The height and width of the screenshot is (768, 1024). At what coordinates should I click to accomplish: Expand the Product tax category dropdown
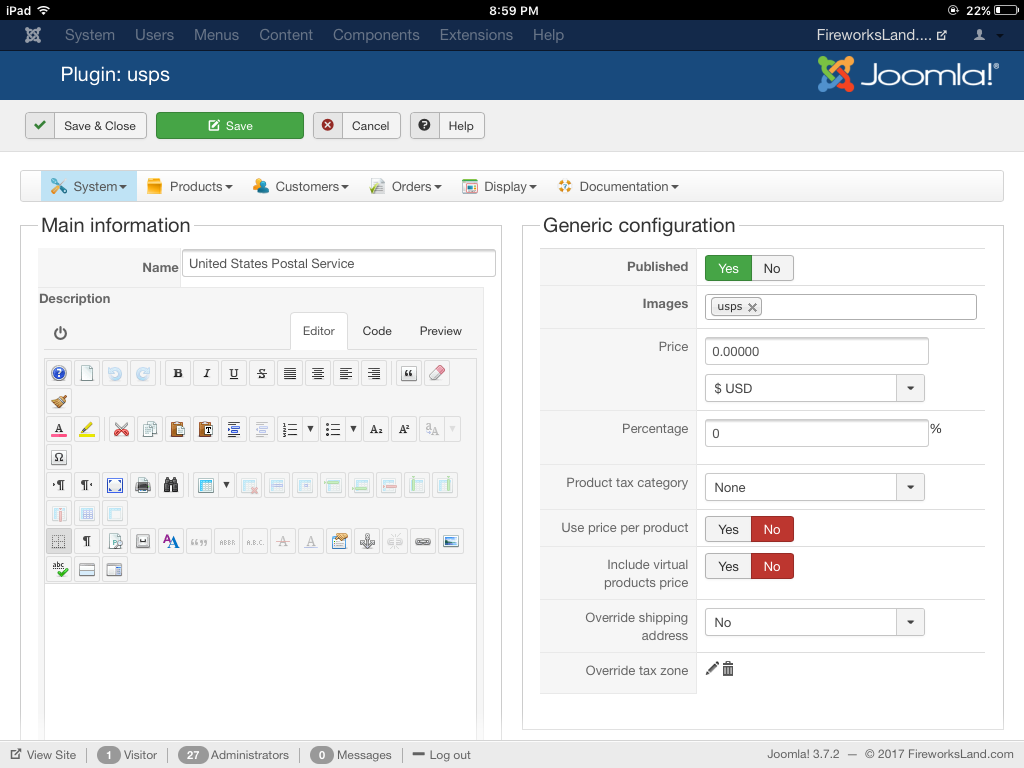point(814,487)
